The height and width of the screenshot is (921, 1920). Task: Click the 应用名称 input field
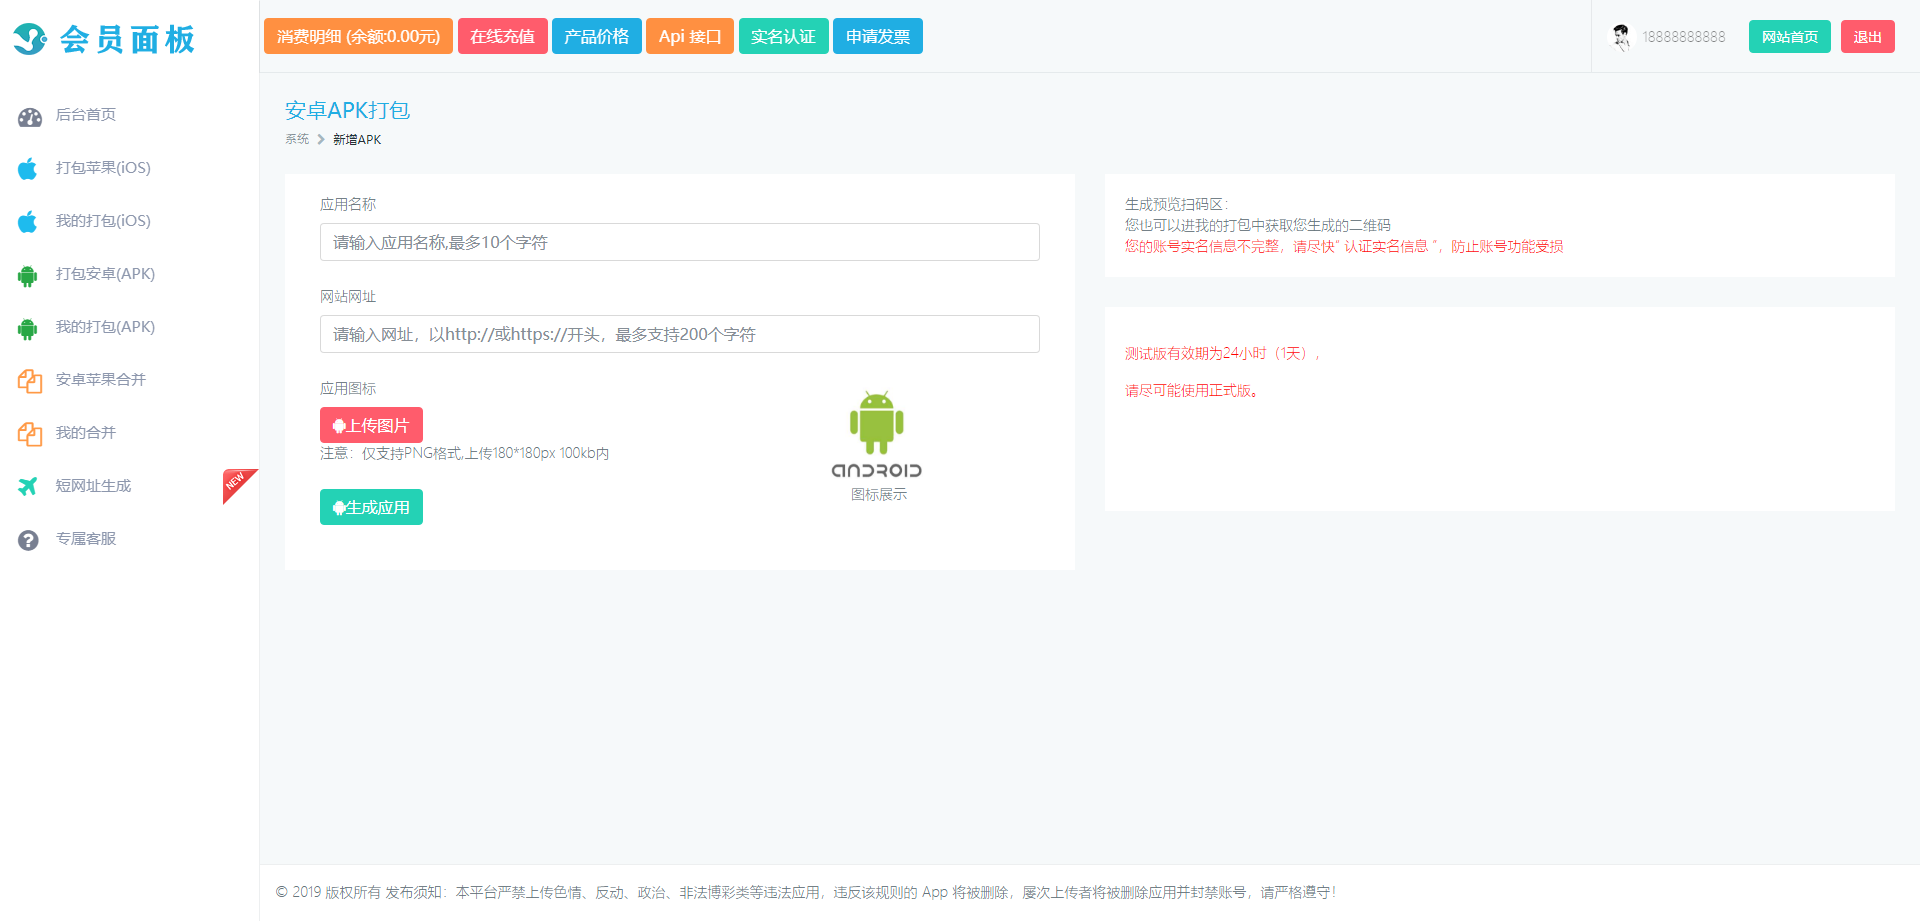pyautogui.click(x=679, y=242)
